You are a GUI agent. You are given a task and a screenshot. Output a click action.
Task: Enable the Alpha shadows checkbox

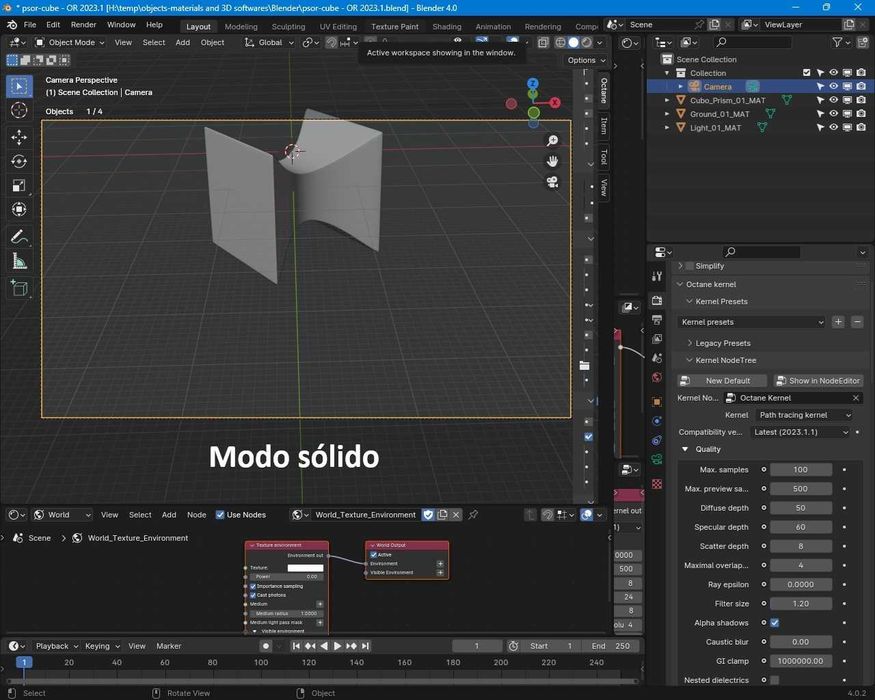[774, 623]
